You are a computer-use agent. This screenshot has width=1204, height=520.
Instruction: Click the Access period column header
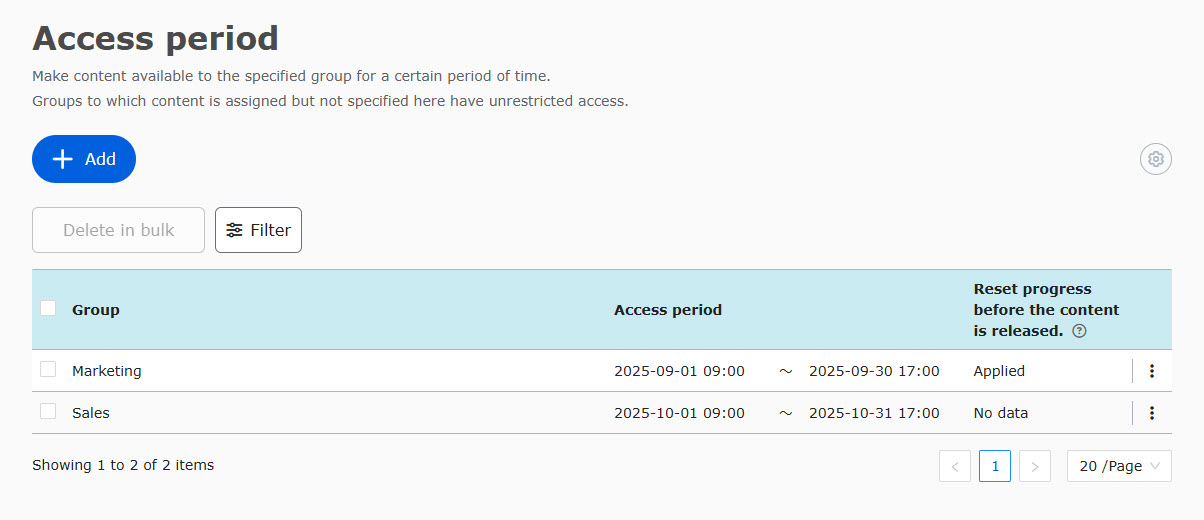coord(668,310)
